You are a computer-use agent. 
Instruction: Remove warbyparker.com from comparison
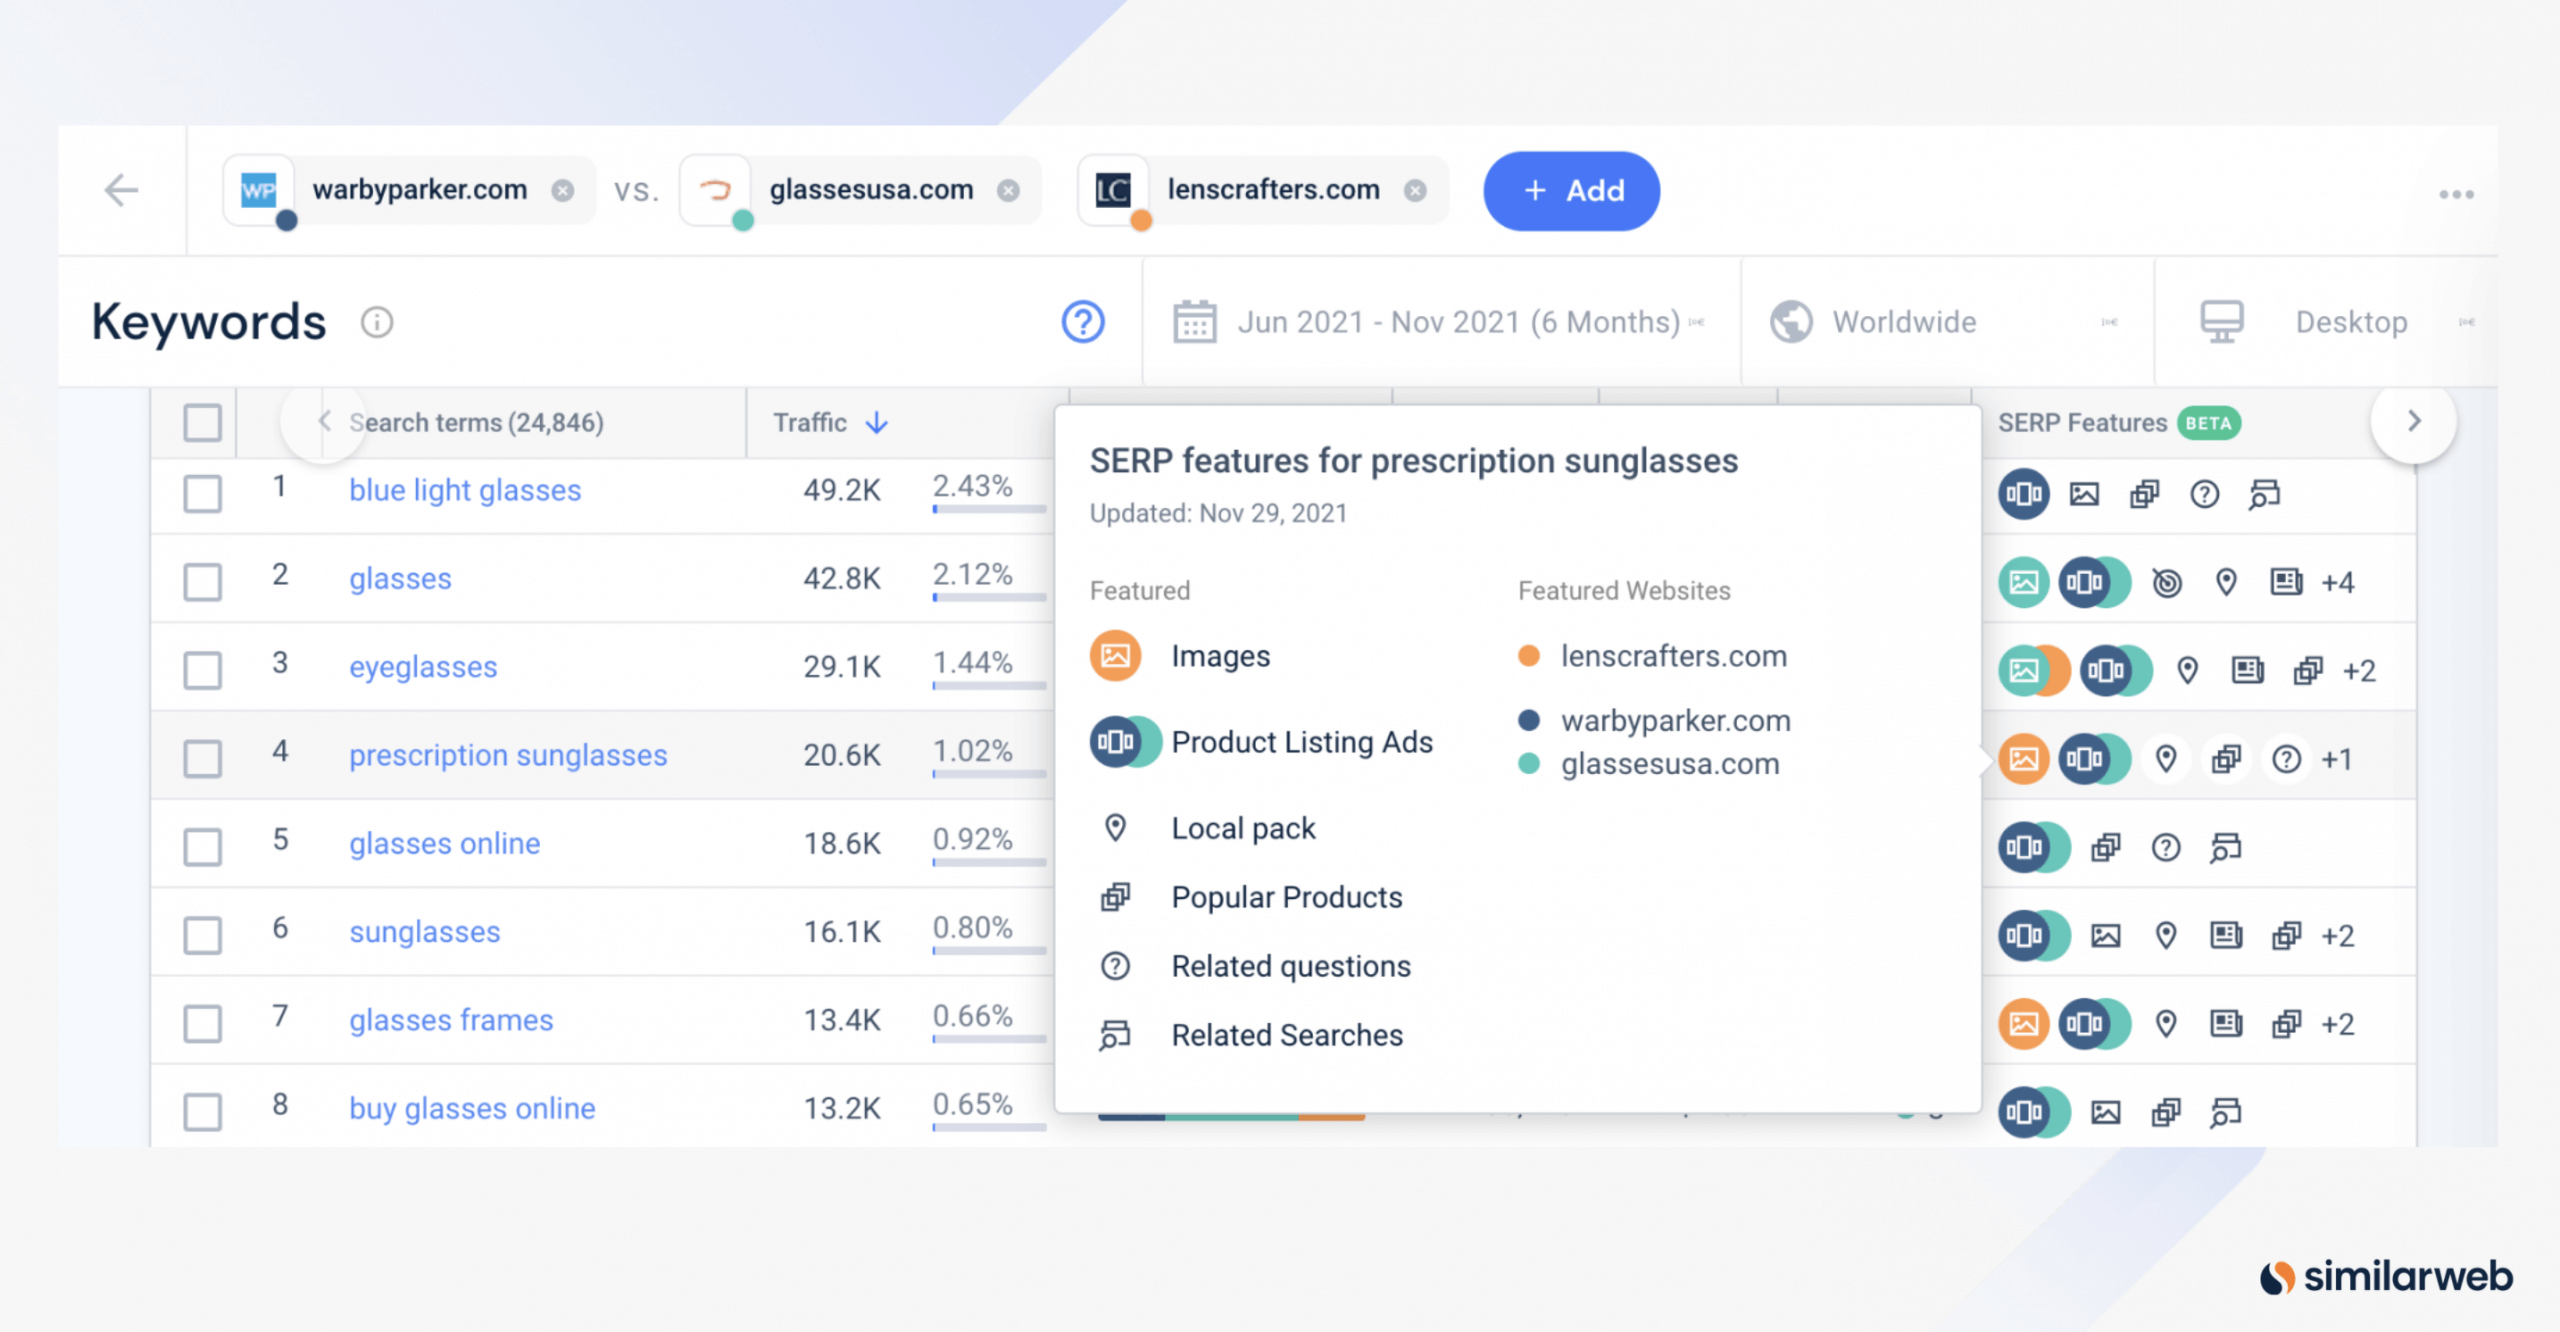click(x=563, y=190)
